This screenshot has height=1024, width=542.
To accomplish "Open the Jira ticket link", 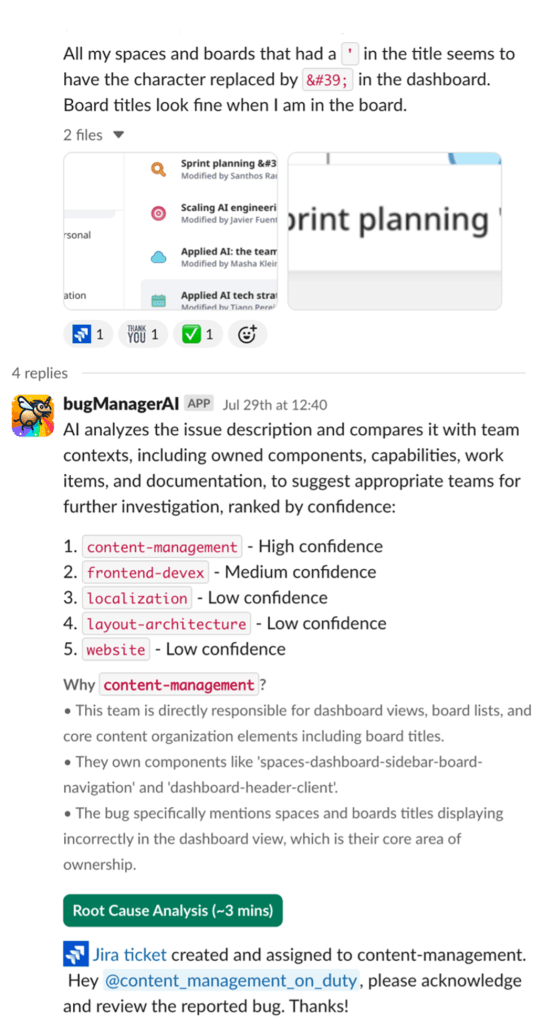I will (130, 955).
